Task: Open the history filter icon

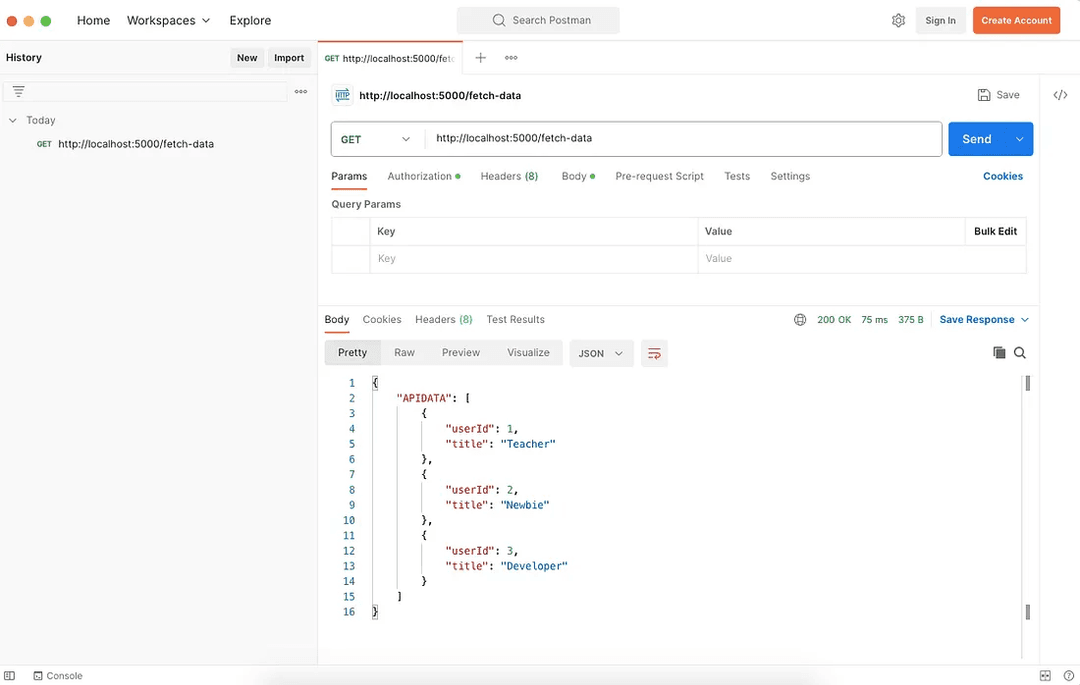Action: tap(19, 92)
